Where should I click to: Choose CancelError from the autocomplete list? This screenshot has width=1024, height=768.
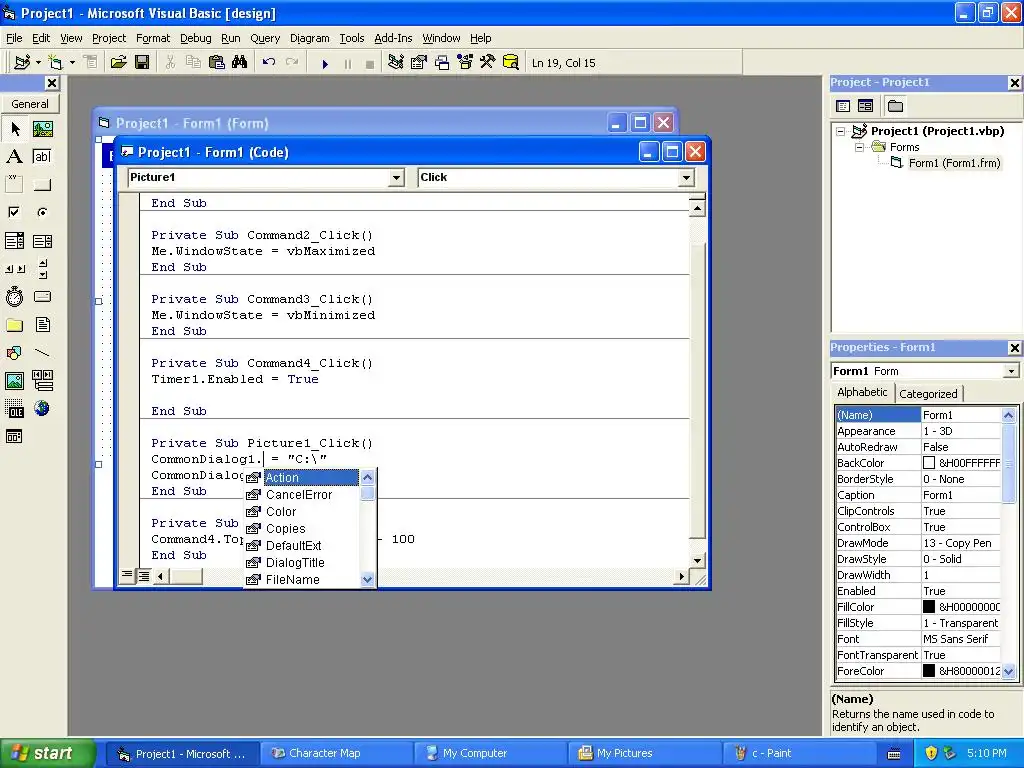point(299,494)
